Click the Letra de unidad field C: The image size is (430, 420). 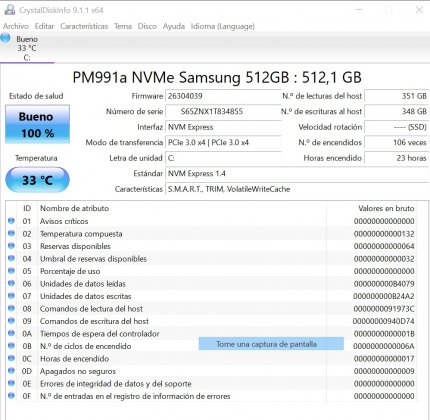click(x=223, y=158)
